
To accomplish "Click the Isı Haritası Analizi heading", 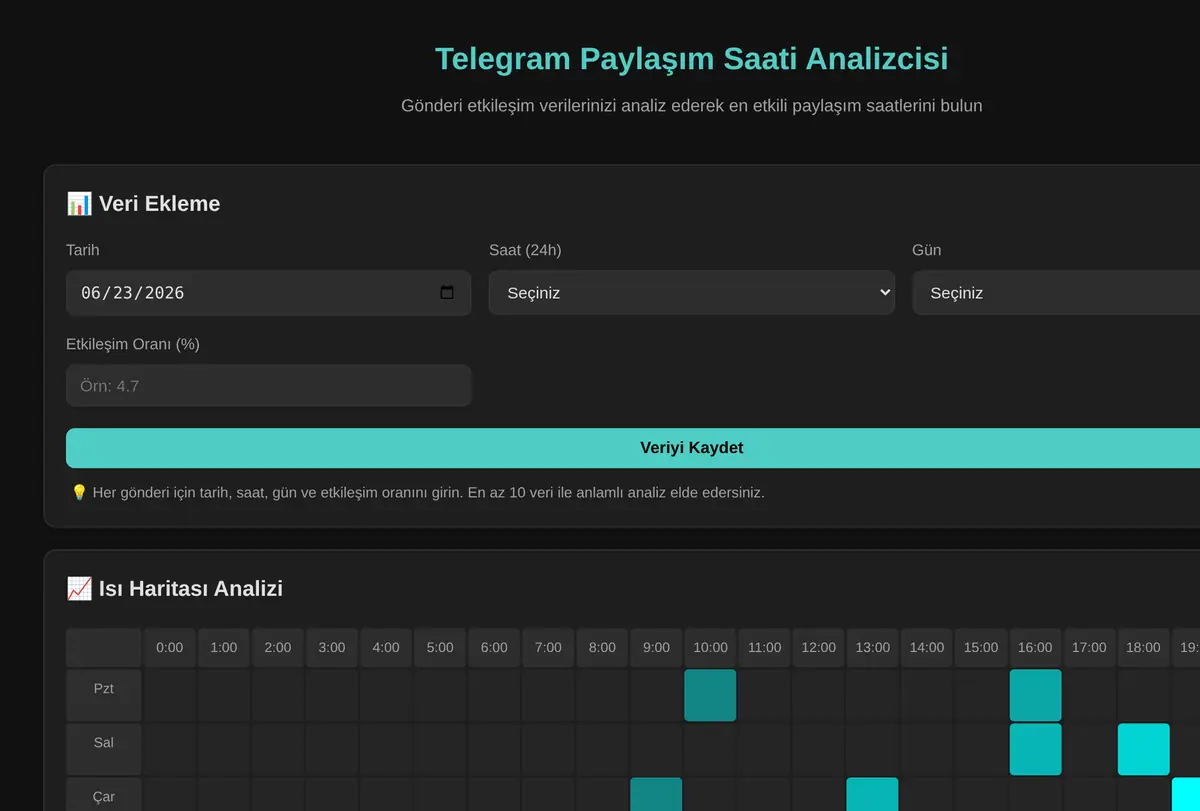I will point(174,589).
